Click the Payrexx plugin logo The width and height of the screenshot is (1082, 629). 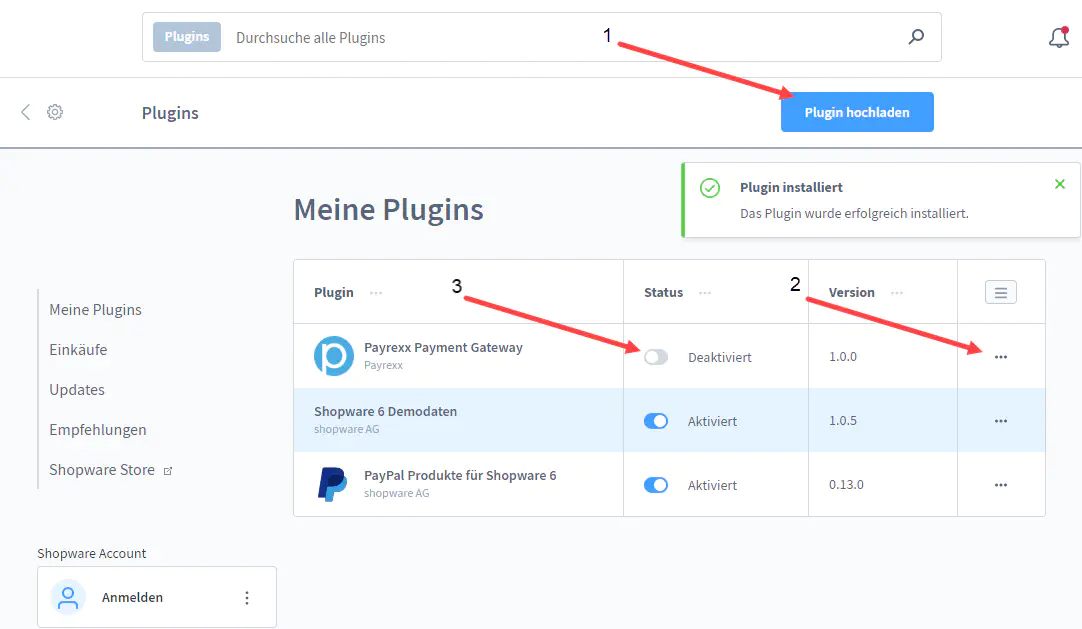coord(333,356)
